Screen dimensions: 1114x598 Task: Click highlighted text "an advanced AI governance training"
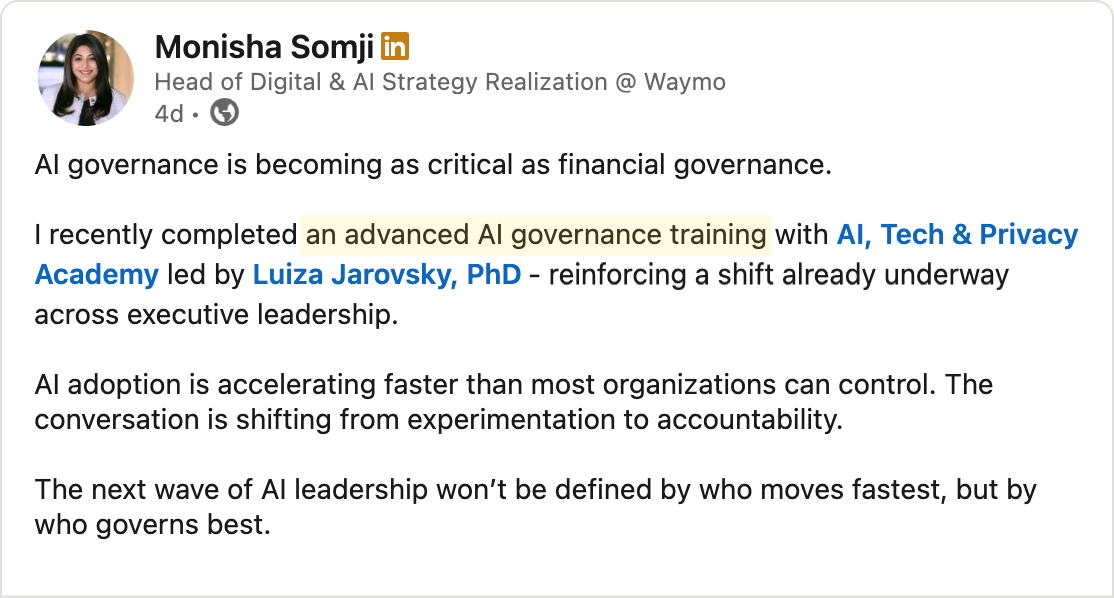[x=535, y=235]
